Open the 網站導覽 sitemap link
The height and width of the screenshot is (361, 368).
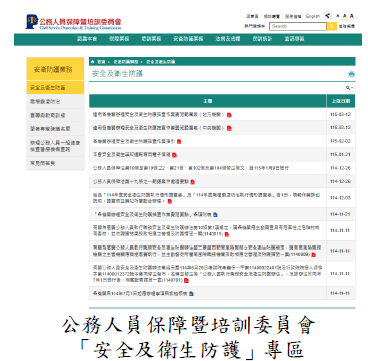pos(271,16)
